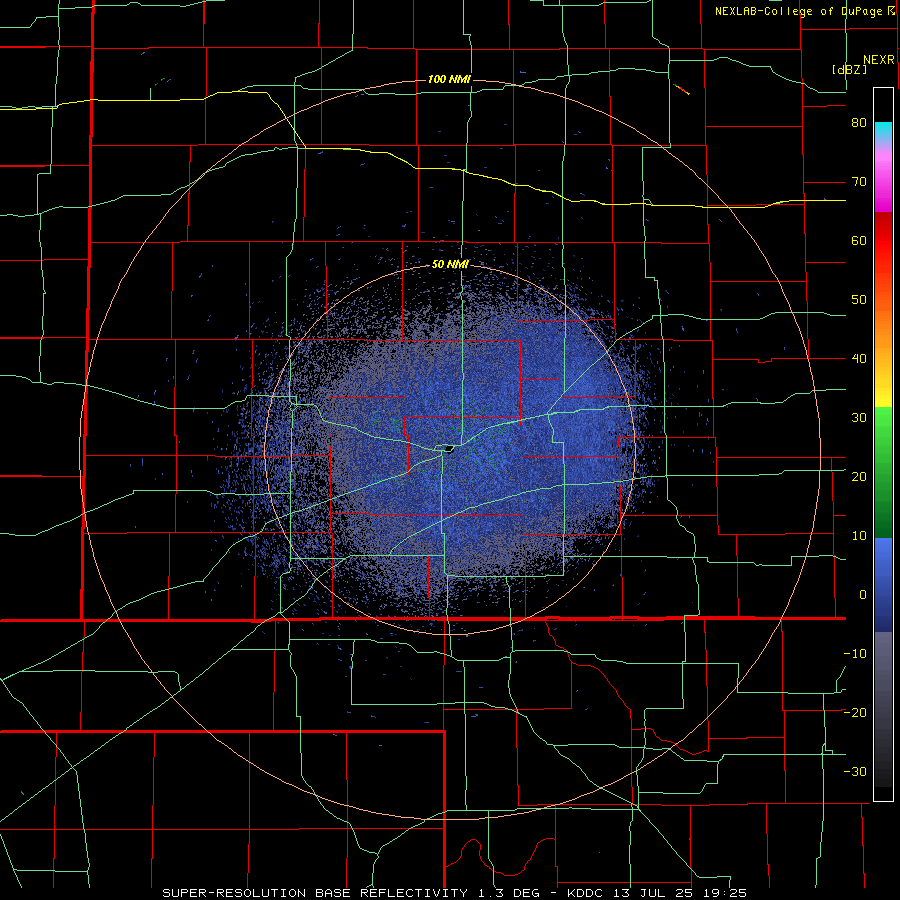Viewport: 900px width, 900px height.
Task: Click the [dBZ] unit label
Action: click(x=849, y=69)
